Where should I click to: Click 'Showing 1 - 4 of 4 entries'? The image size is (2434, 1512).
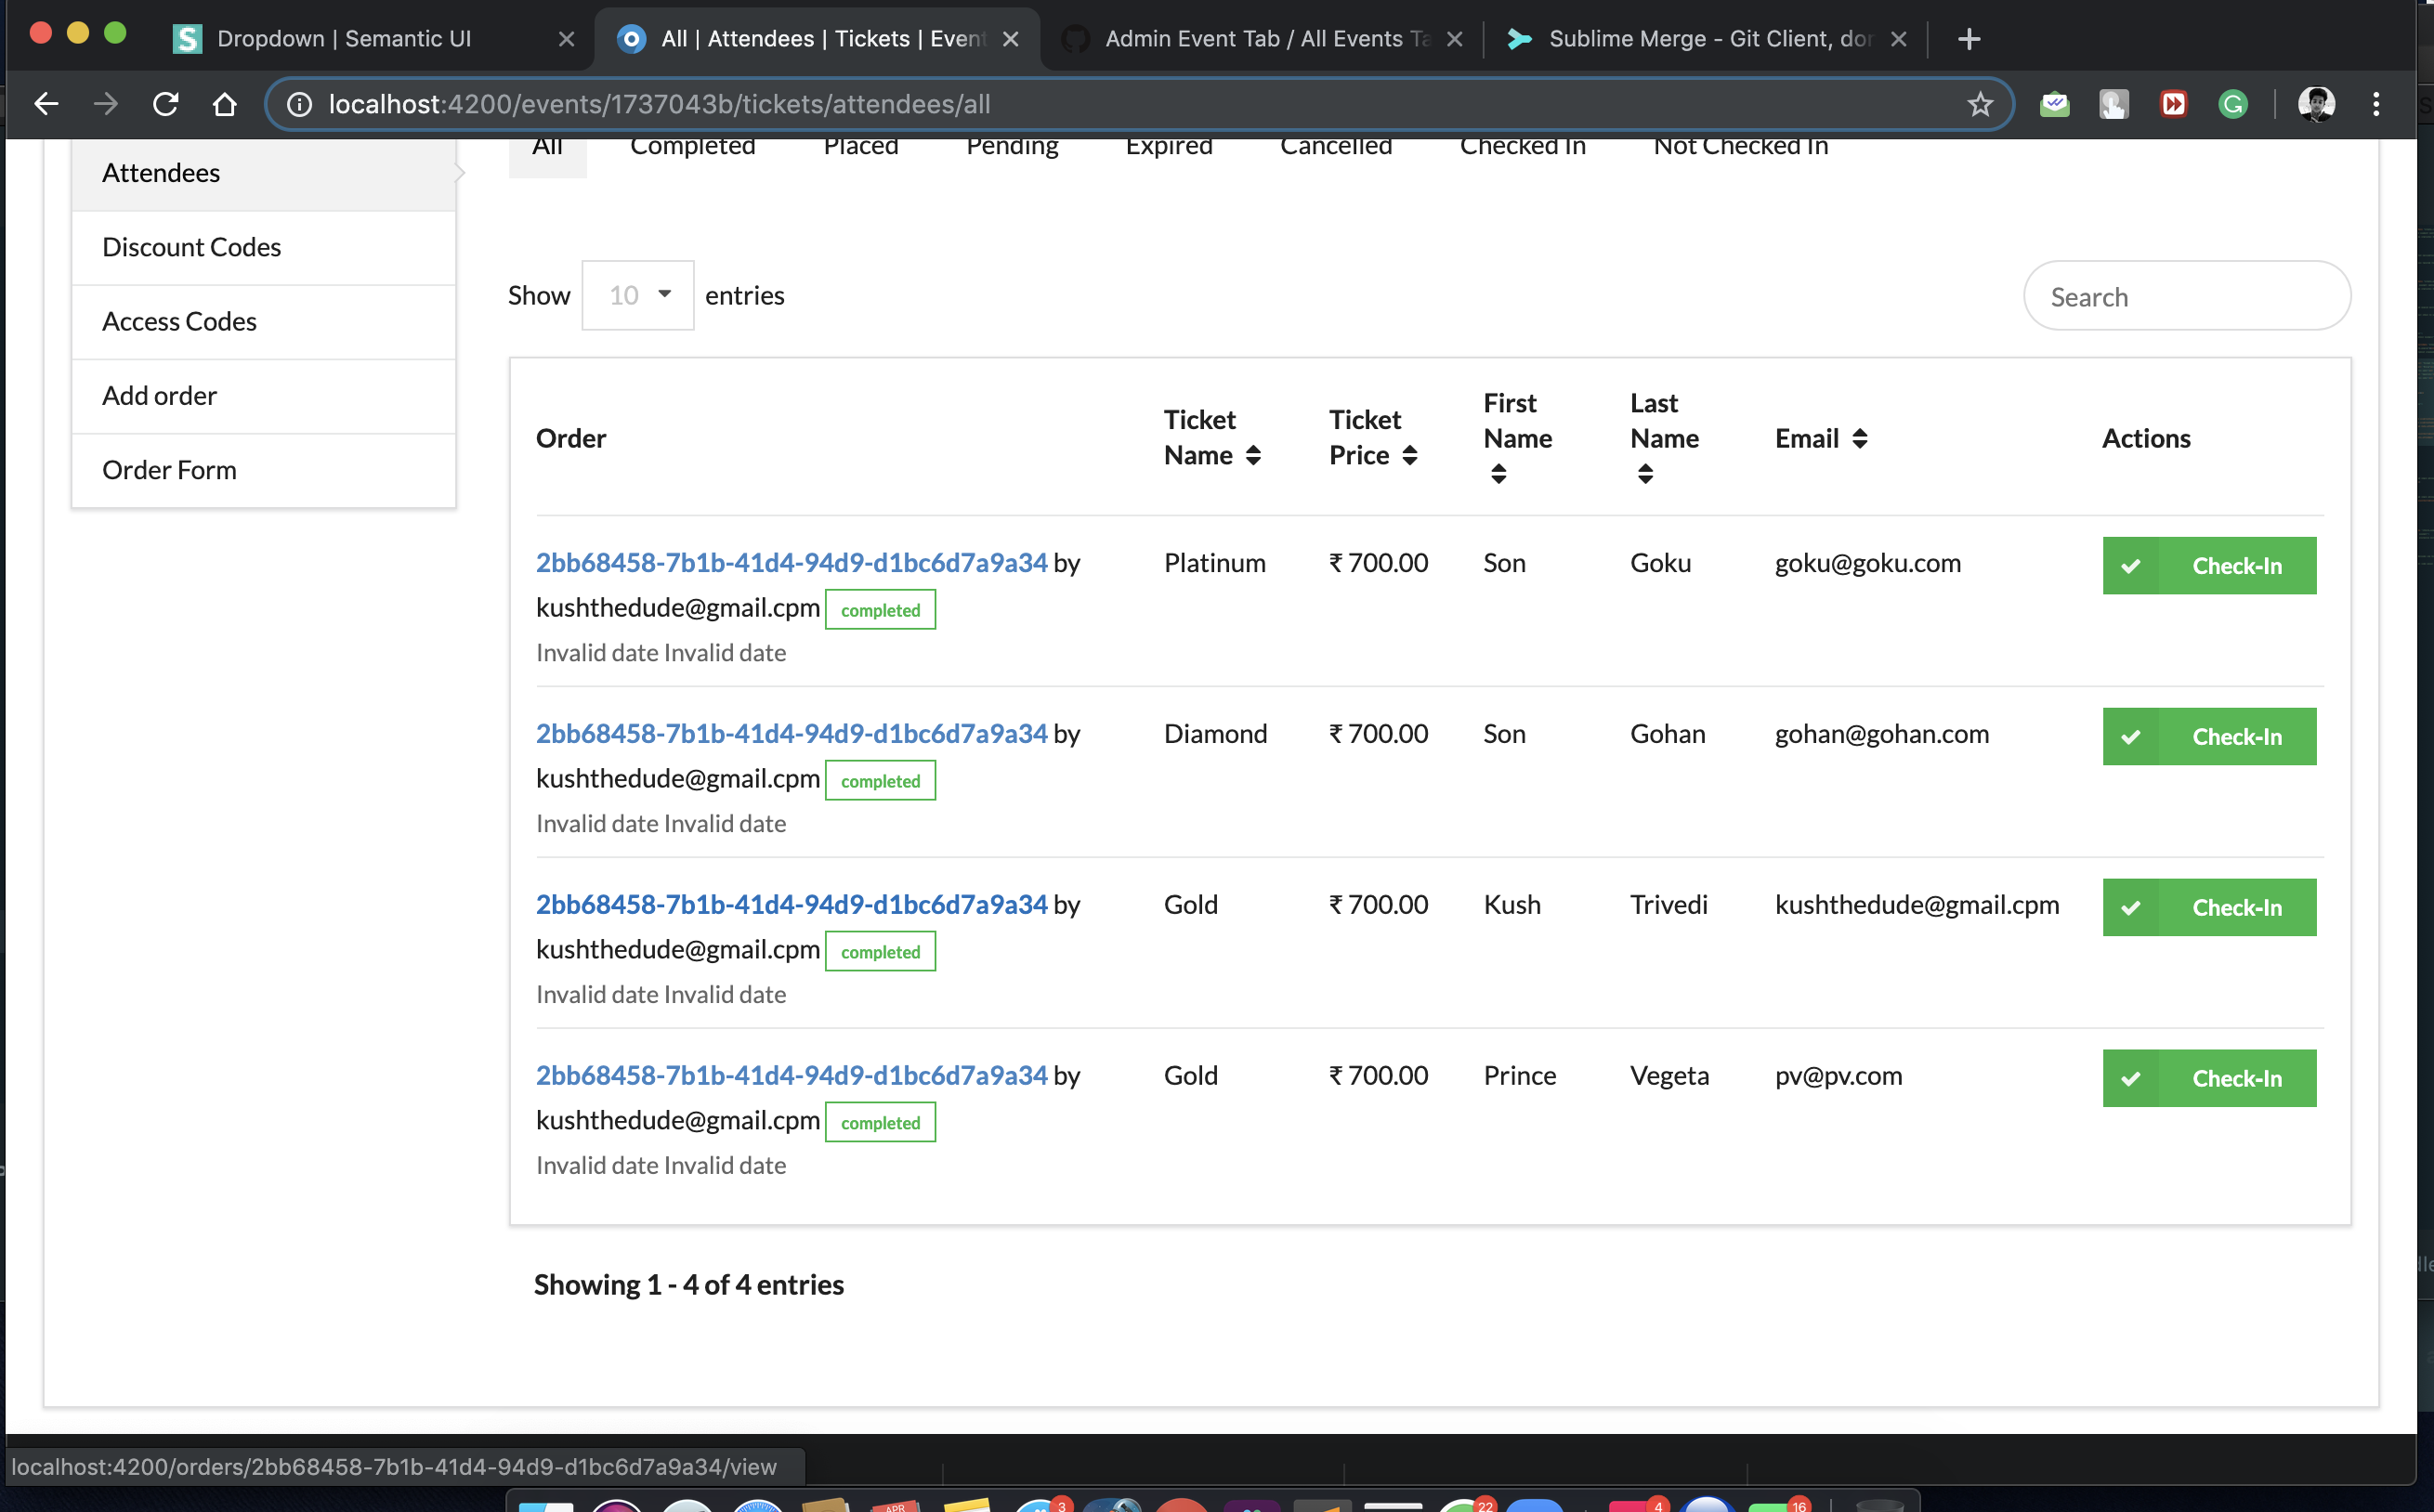688,1284
